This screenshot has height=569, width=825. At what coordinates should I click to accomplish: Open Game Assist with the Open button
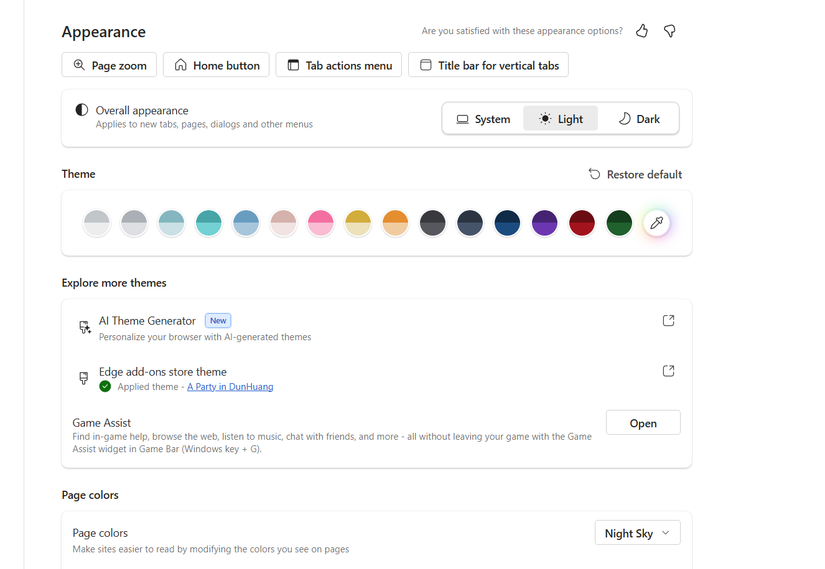pos(643,423)
